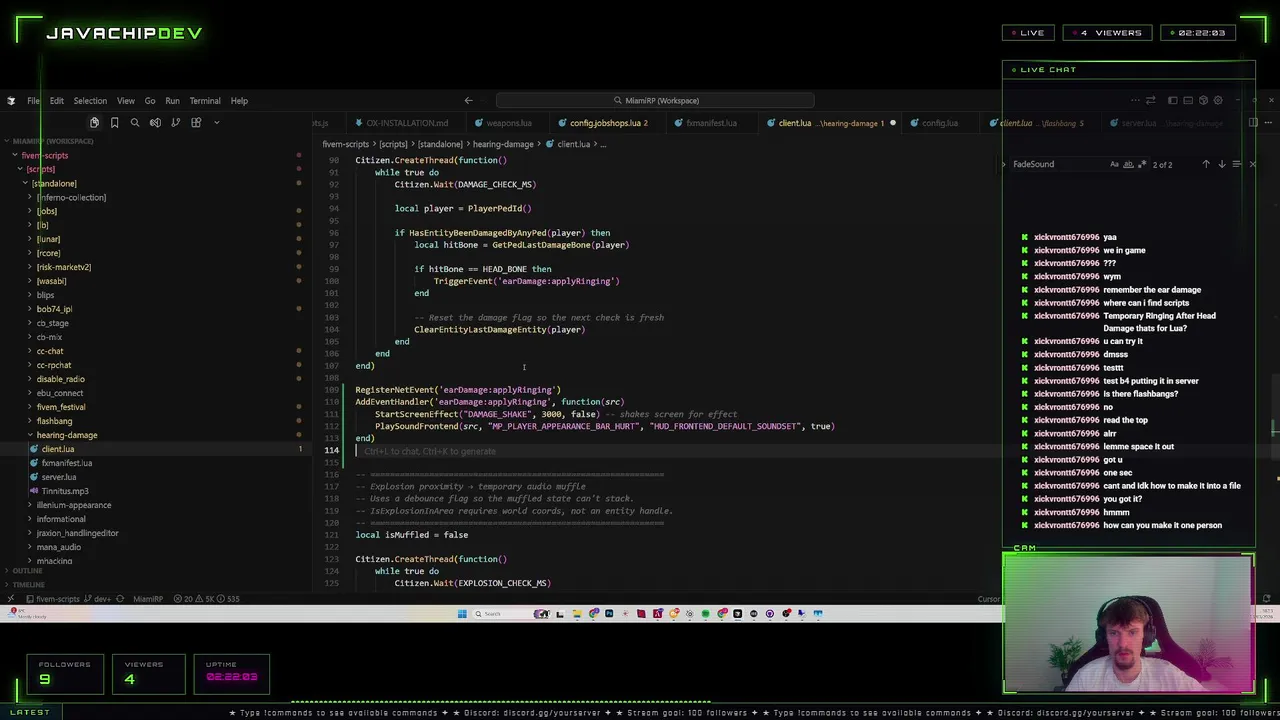Screen dimensions: 1280x720
Task: Click the errors and warnings status counter
Action: [x=206, y=599]
